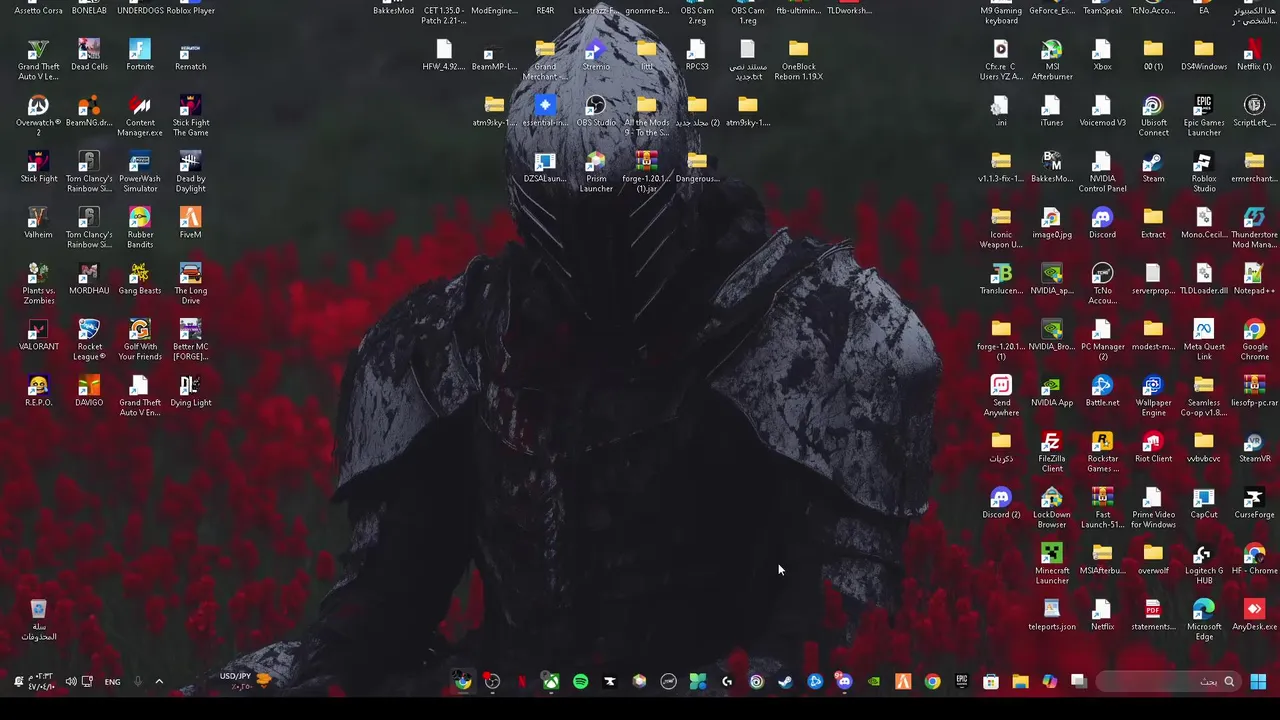Open the VALORANT desktop shortcut
This screenshot has height=720, width=1280.
(38, 335)
